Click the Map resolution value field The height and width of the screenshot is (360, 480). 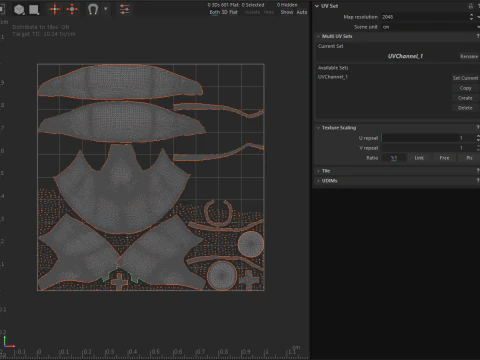425,17
